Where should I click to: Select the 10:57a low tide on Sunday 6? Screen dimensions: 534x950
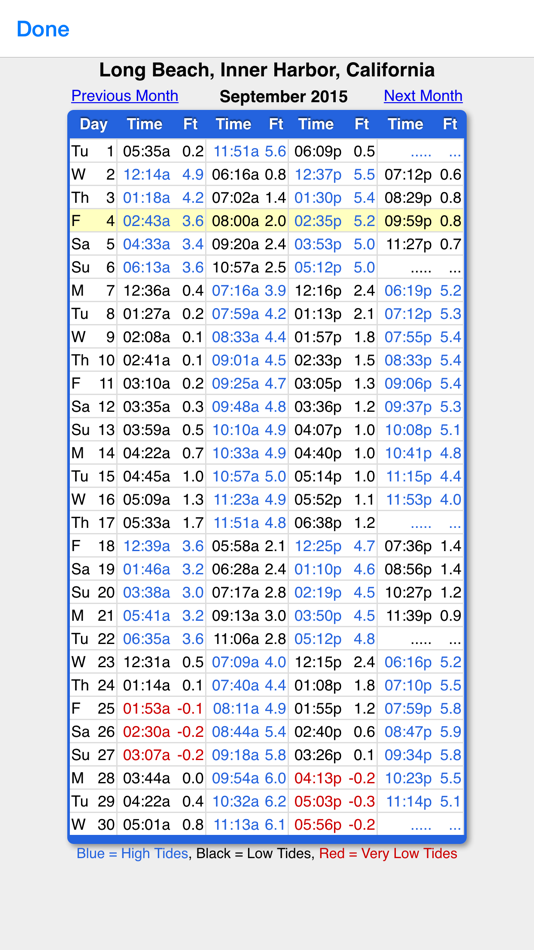point(236,267)
